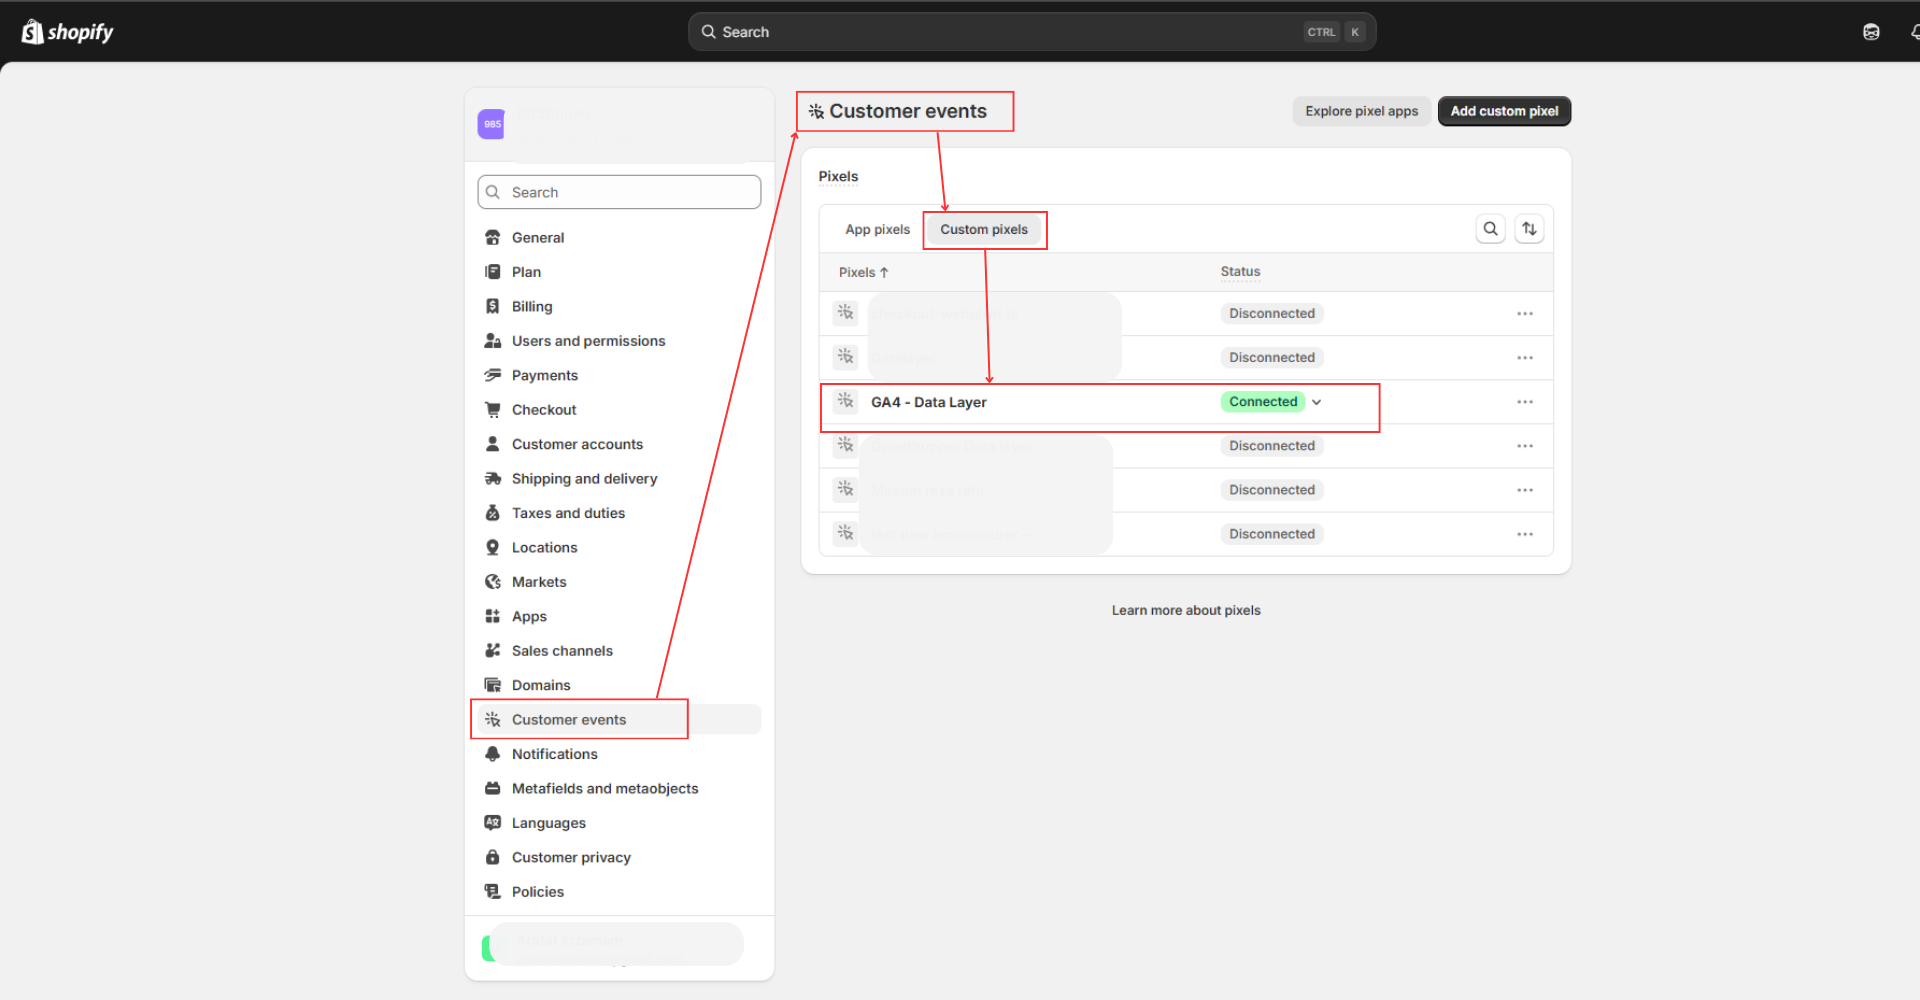
Task: Open General settings icon
Action: (x=493, y=238)
